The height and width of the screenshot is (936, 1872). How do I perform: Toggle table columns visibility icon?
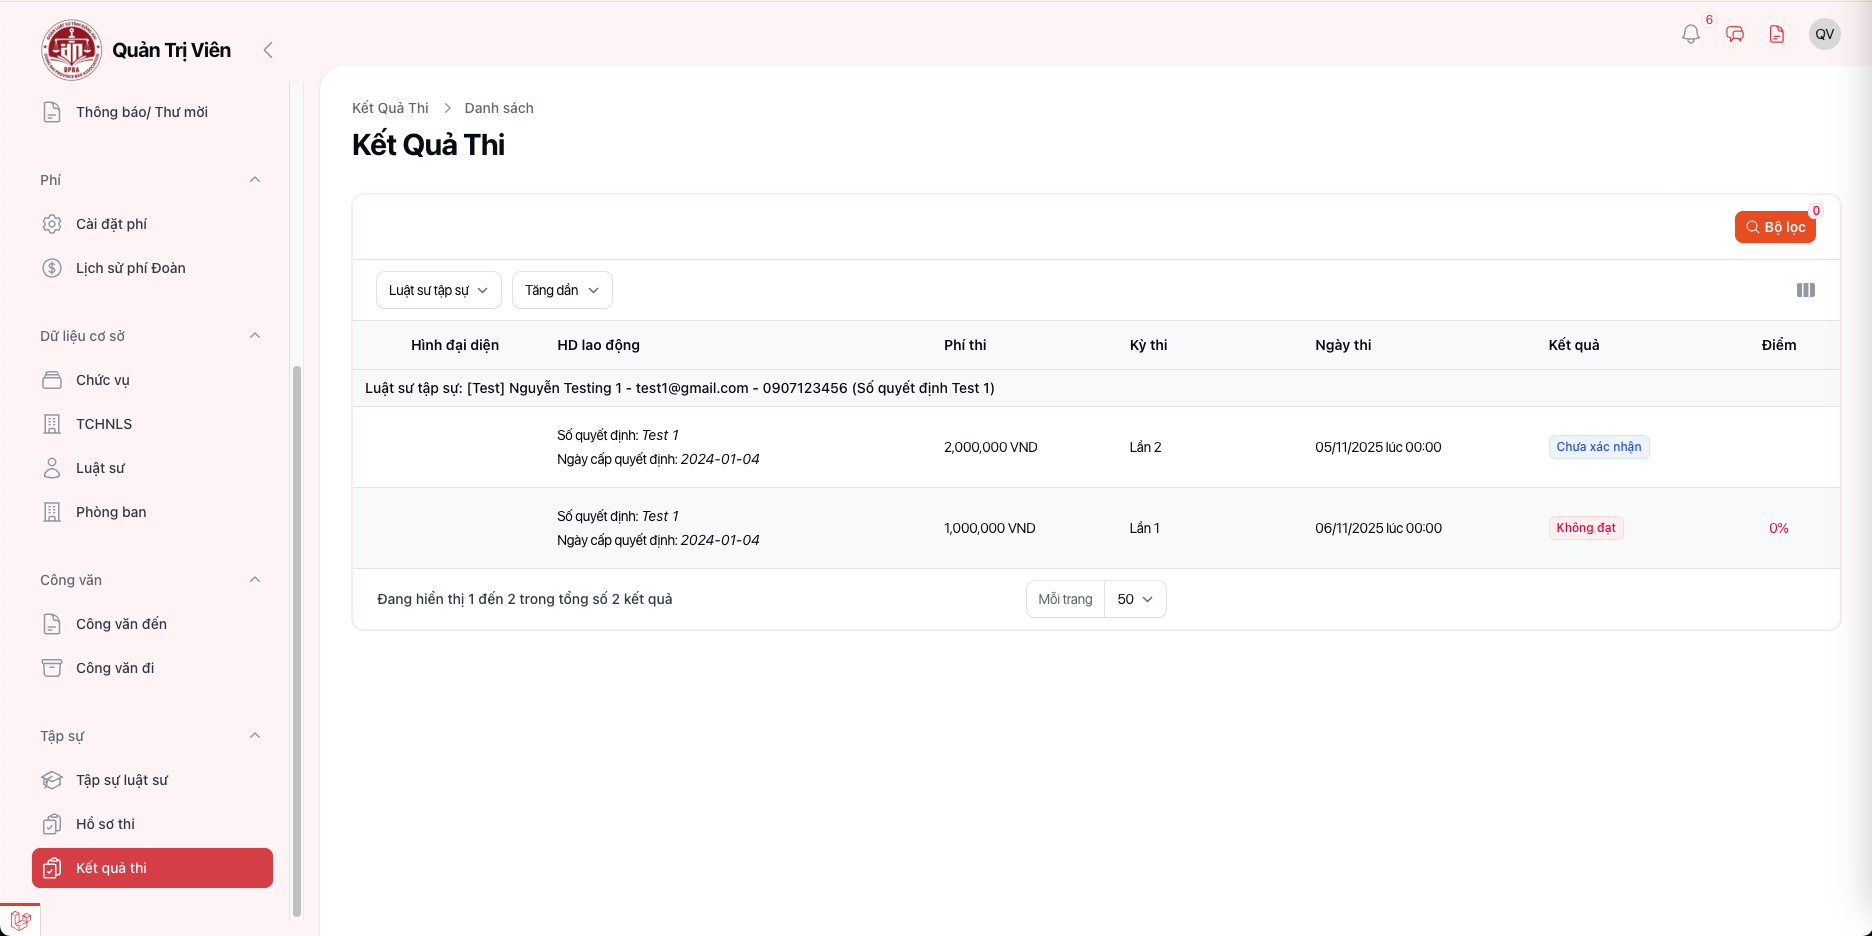[x=1805, y=290]
